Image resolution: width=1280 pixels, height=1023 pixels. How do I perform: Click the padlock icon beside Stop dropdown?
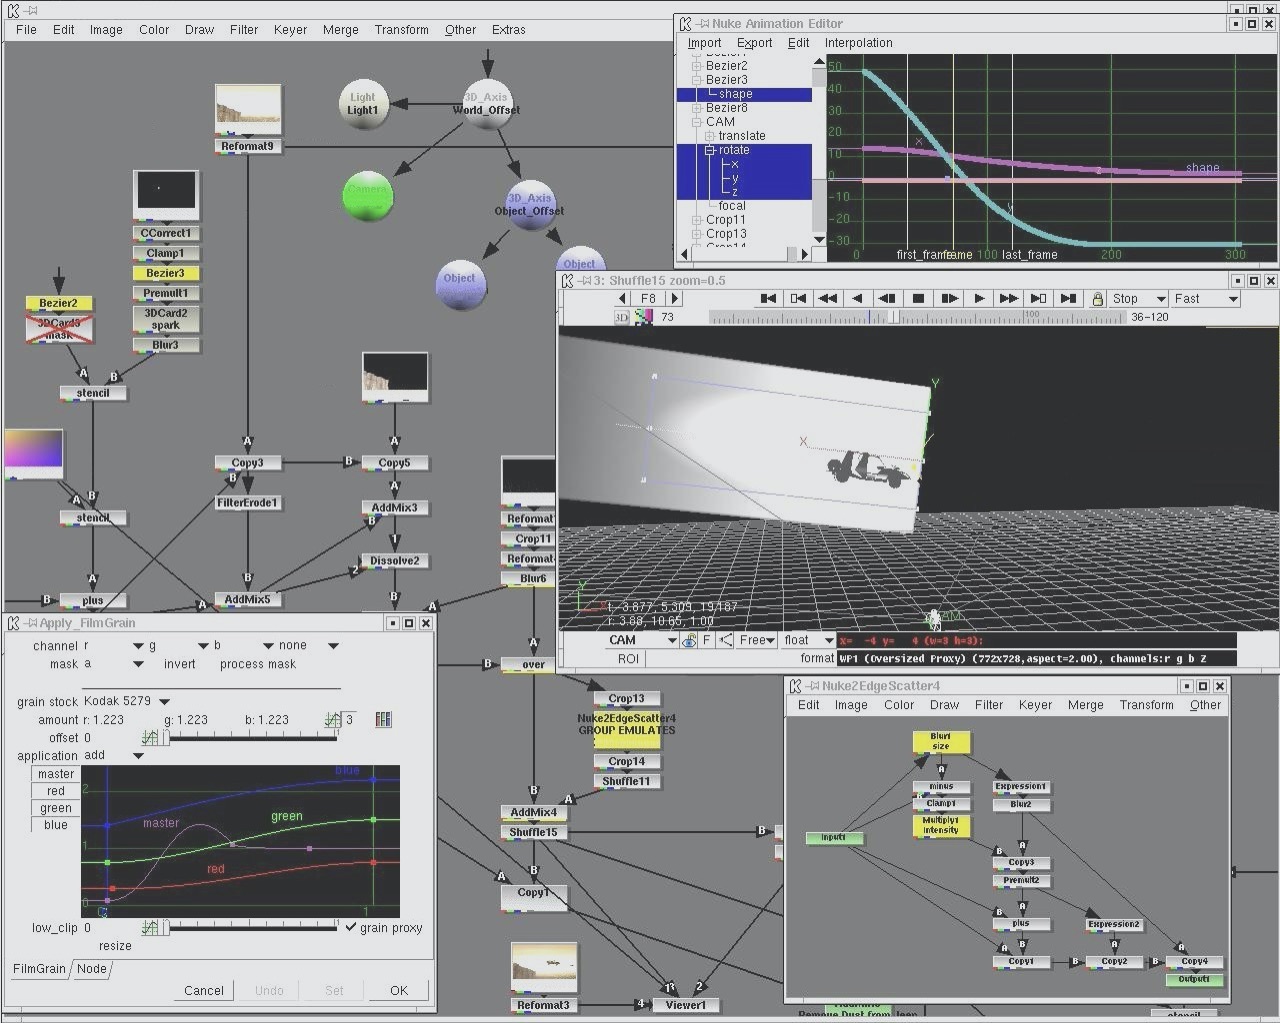tap(1097, 299)
